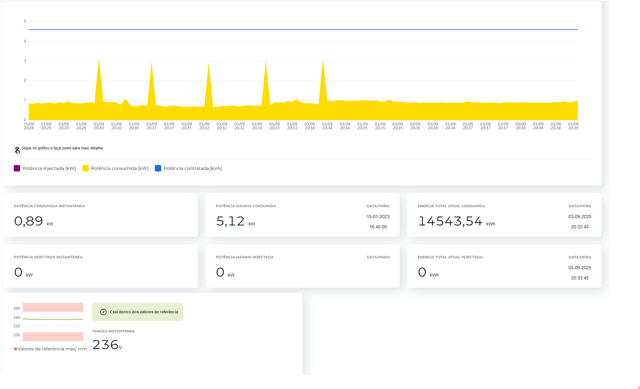Click the 03-09-2025 date in the consumed energy card
This screenshot has height=389, width=640.
(580, 216)
